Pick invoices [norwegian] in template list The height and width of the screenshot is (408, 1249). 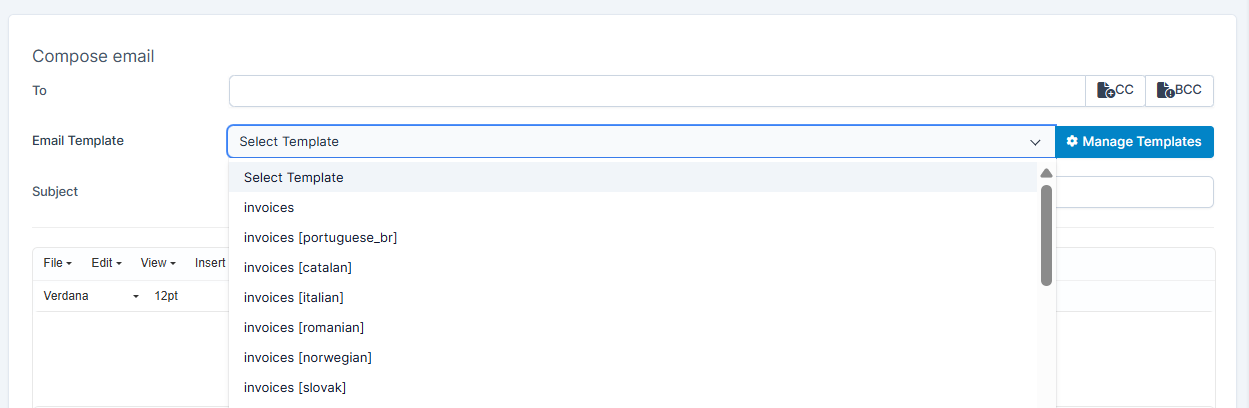click(307, 357)
